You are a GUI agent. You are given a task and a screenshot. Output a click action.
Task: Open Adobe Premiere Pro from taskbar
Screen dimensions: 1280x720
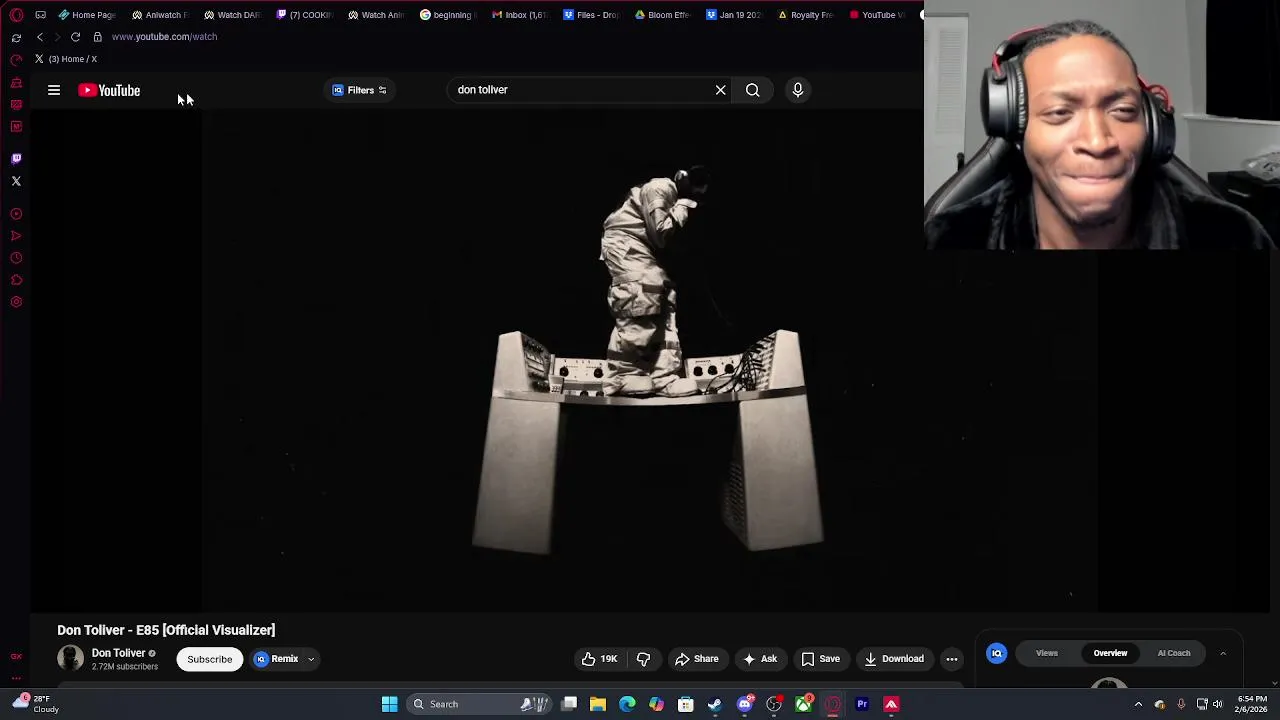coord(862,704)
